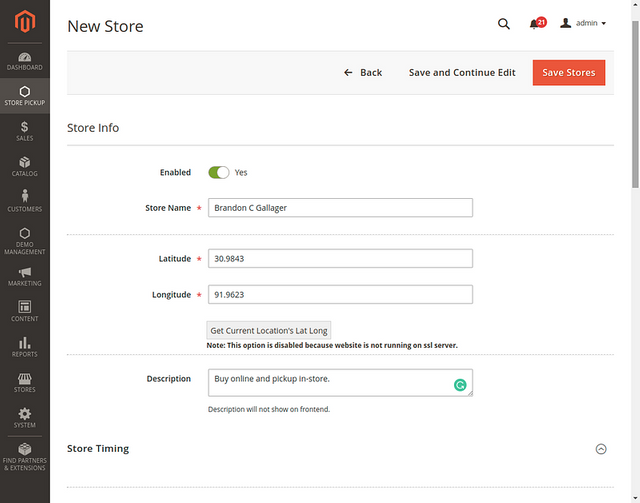Open the Marketing sidebar menu
Image resolution: width=640 pixels, height=503 pixels.
pyautogui.click(x=24, y=277)
